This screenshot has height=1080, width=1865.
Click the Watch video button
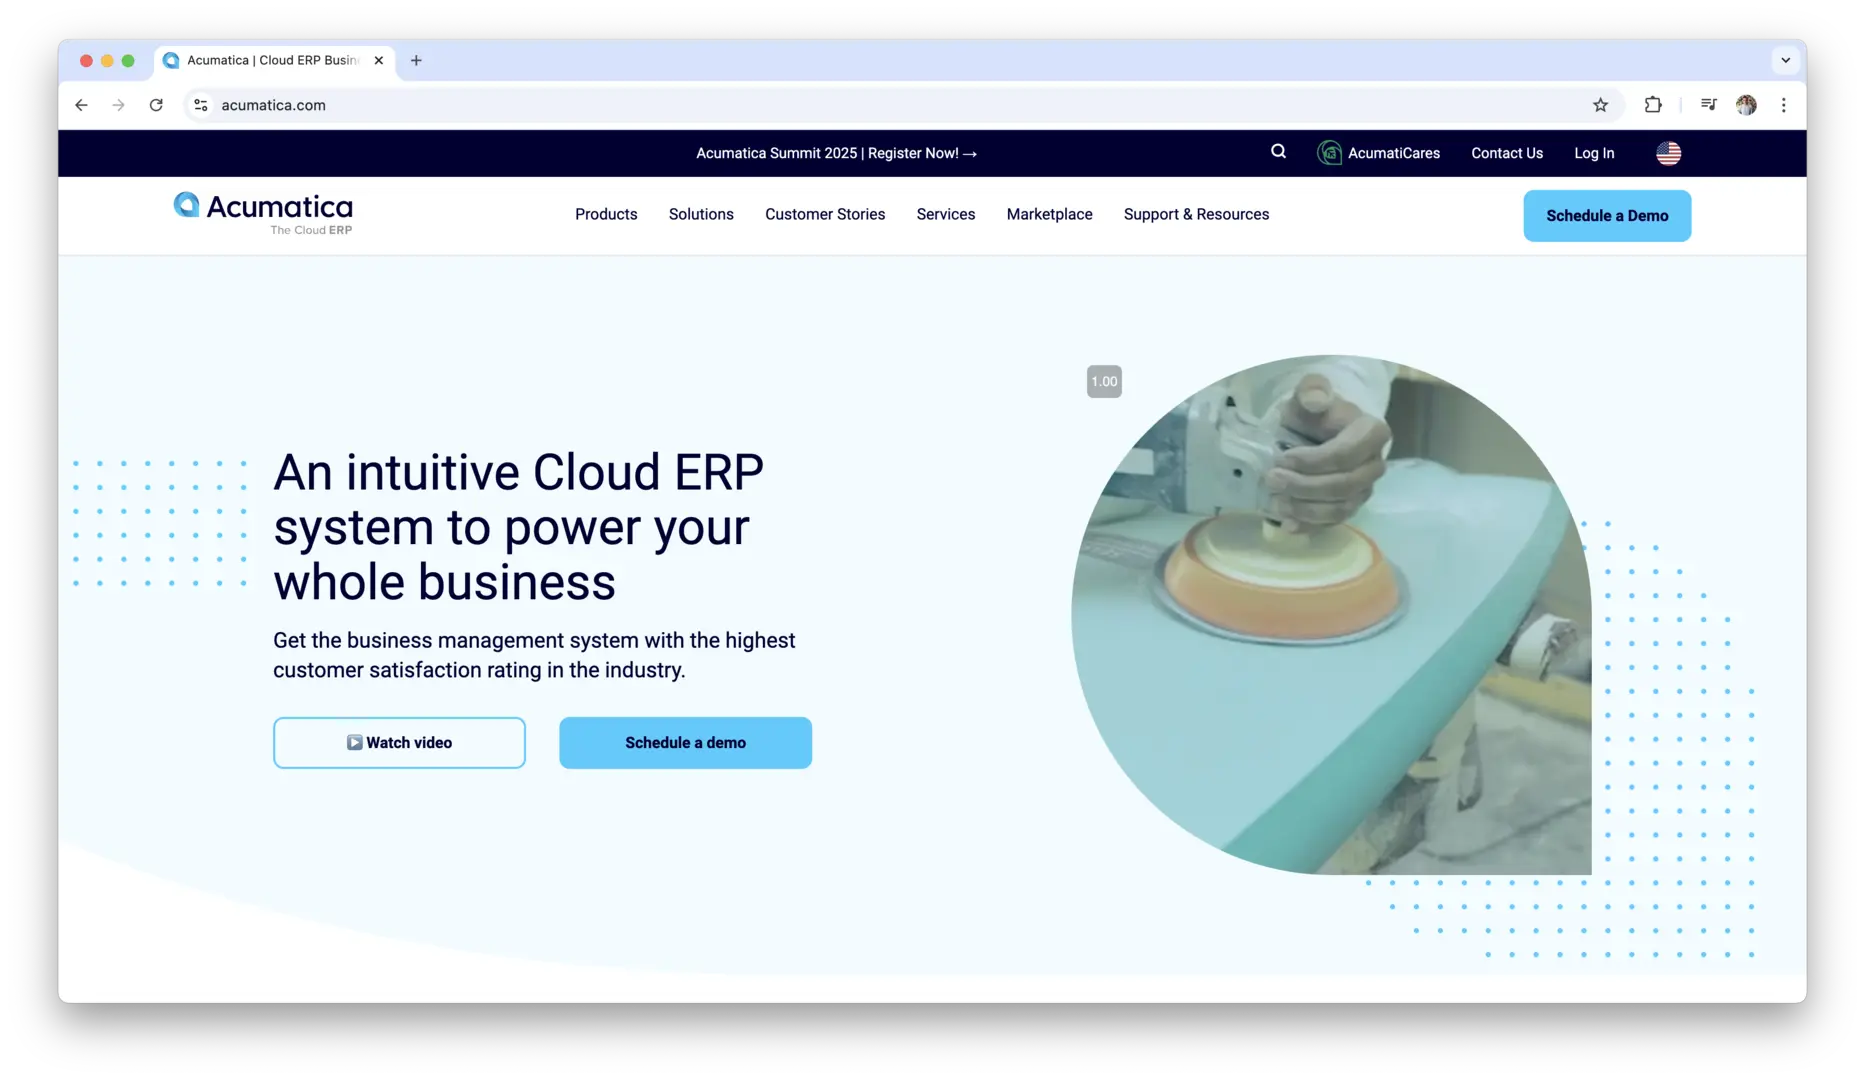[399, 743]
